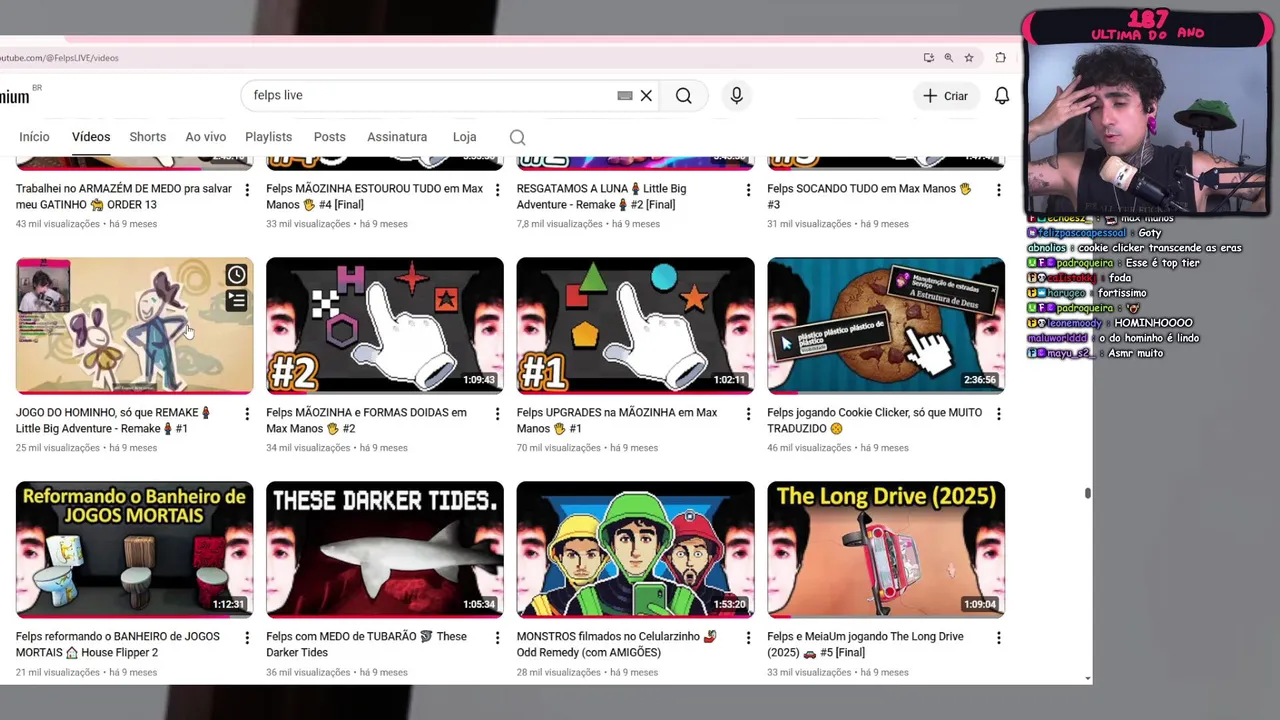This screenshot has height=720, width=1280.
Task: Switch to the Shorts tab
Action: point(147,137)
